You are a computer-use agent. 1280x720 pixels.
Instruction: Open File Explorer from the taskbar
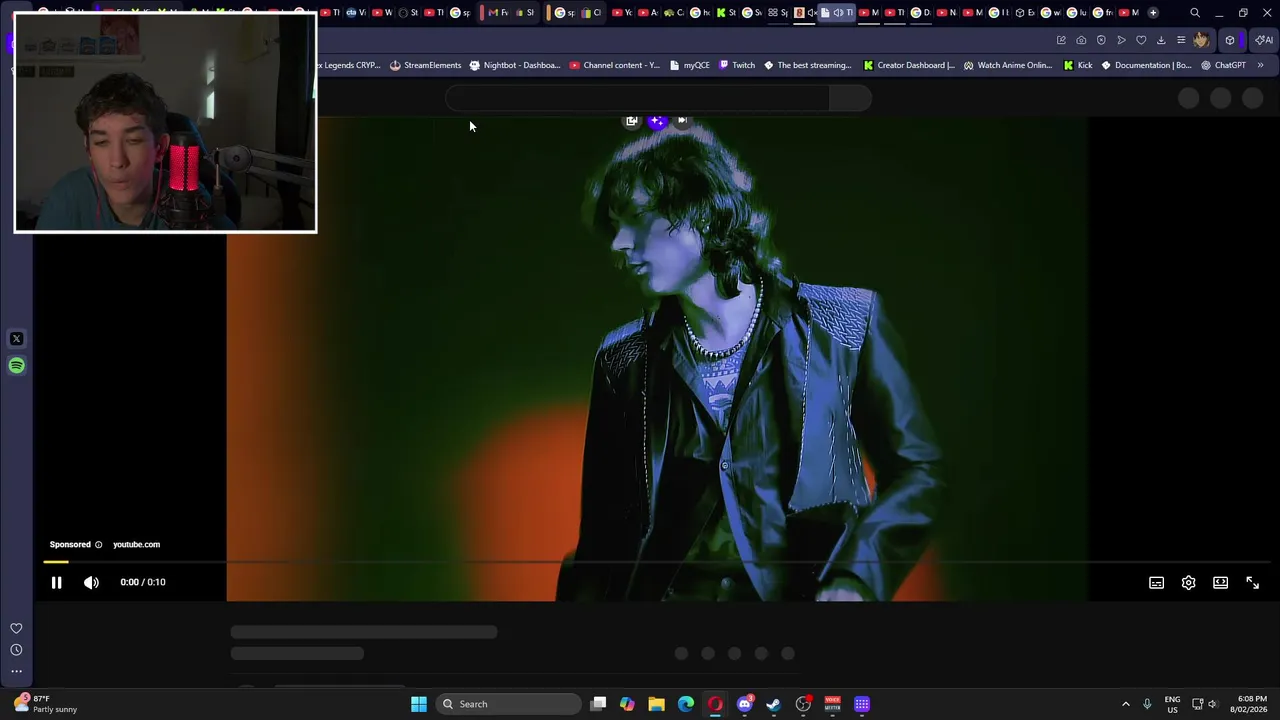[656, 704]
